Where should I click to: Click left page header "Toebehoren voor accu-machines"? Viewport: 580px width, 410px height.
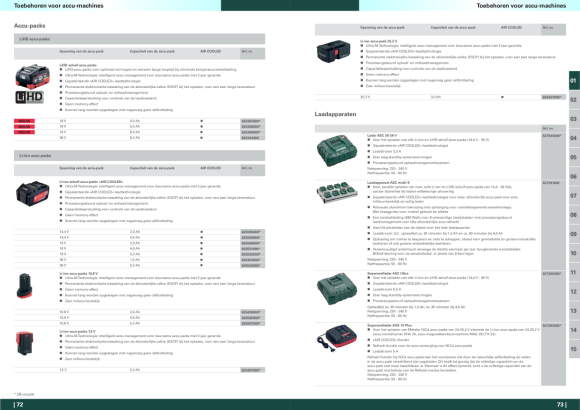[59, 6]
